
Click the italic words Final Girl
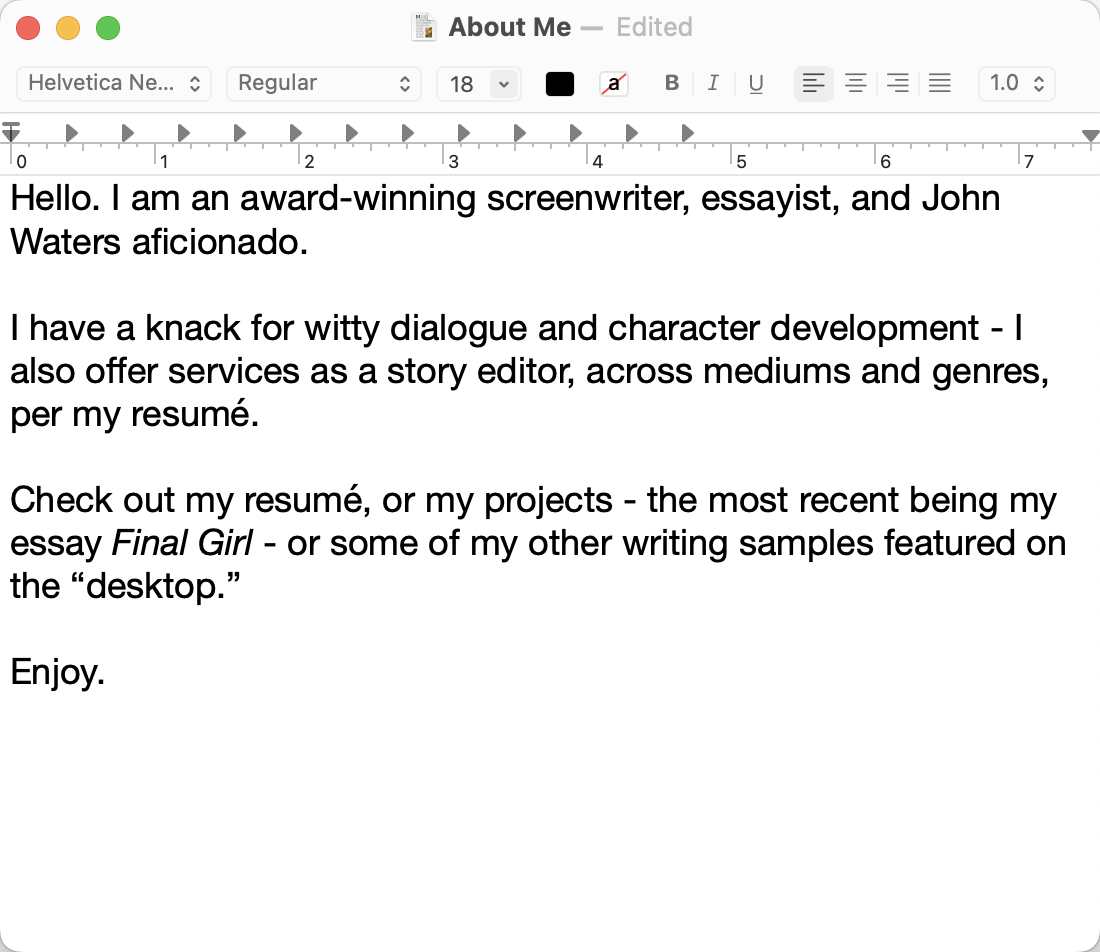(181, 543)
